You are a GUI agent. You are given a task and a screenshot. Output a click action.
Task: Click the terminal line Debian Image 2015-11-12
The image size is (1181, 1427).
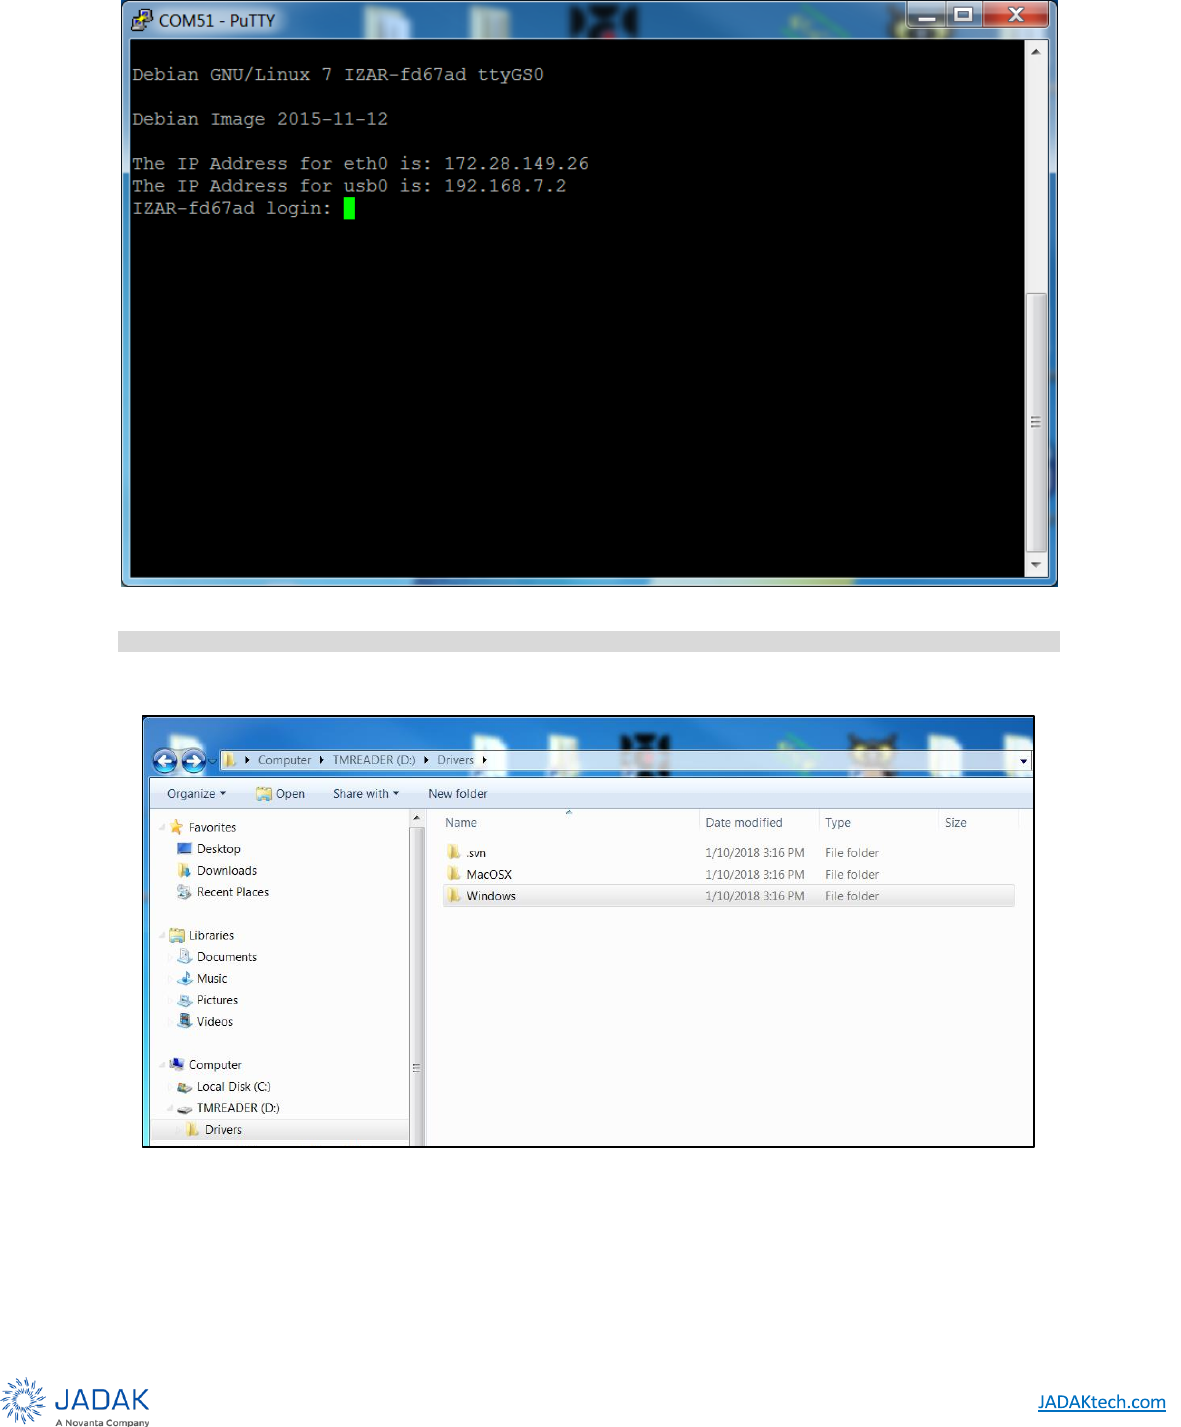260,119
